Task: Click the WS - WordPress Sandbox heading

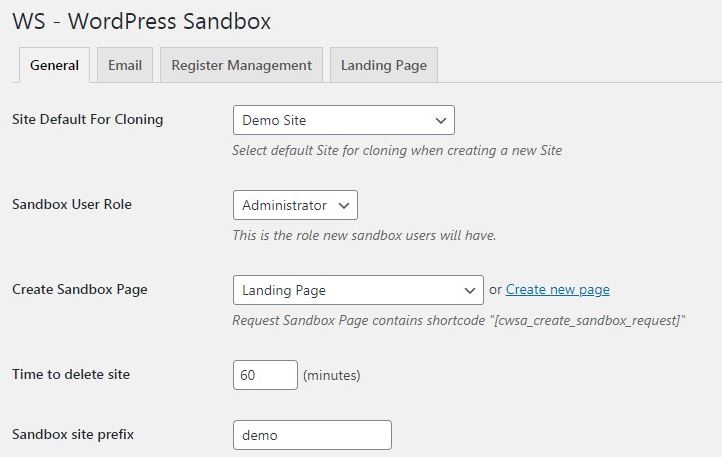Action: [x=141, y=21]
